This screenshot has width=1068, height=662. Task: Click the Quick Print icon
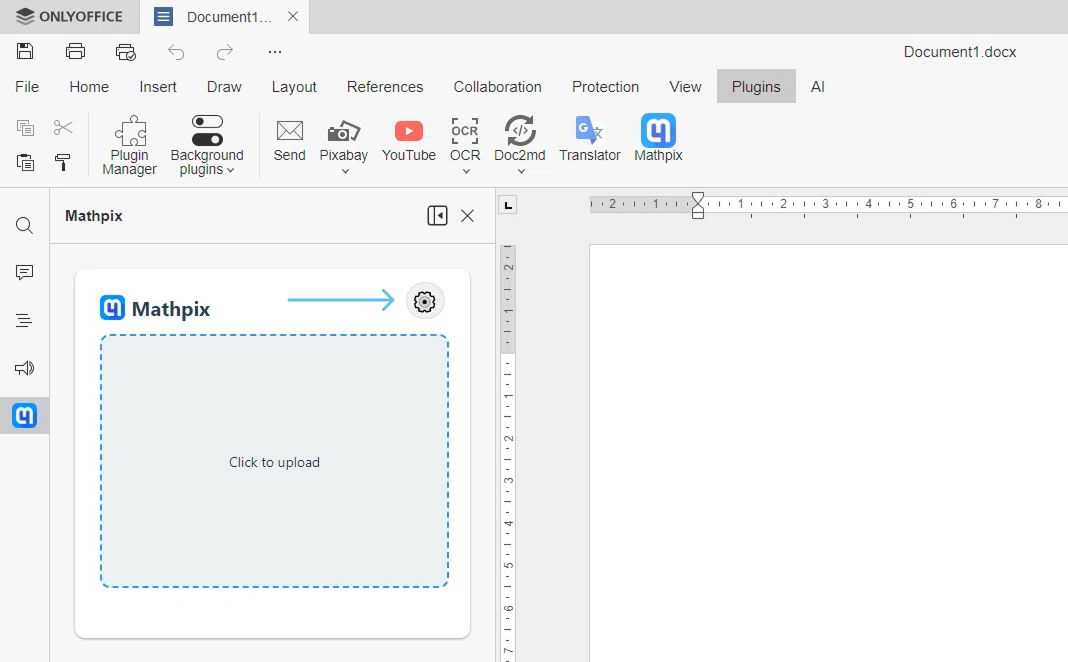coord(126,52)
